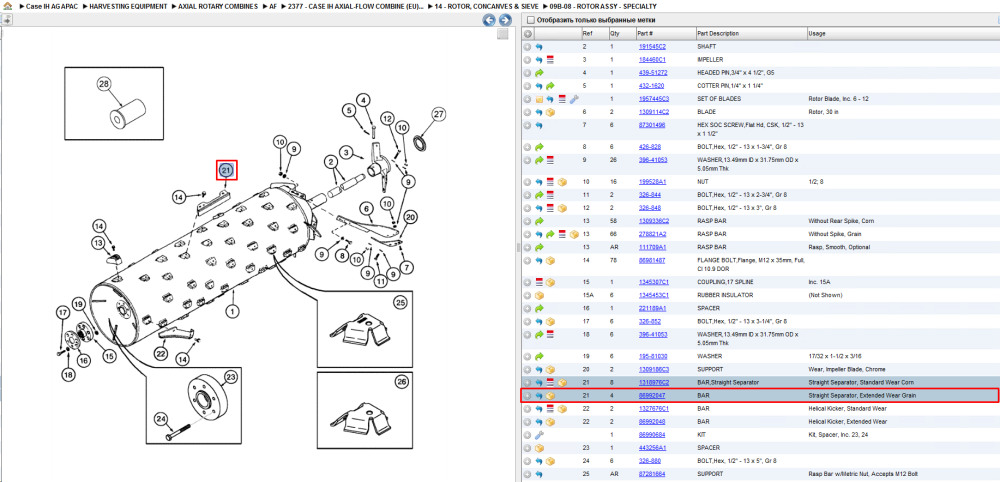
Task: Click green arrow icon in COTTER PIN row
Action: coord(550,85)
